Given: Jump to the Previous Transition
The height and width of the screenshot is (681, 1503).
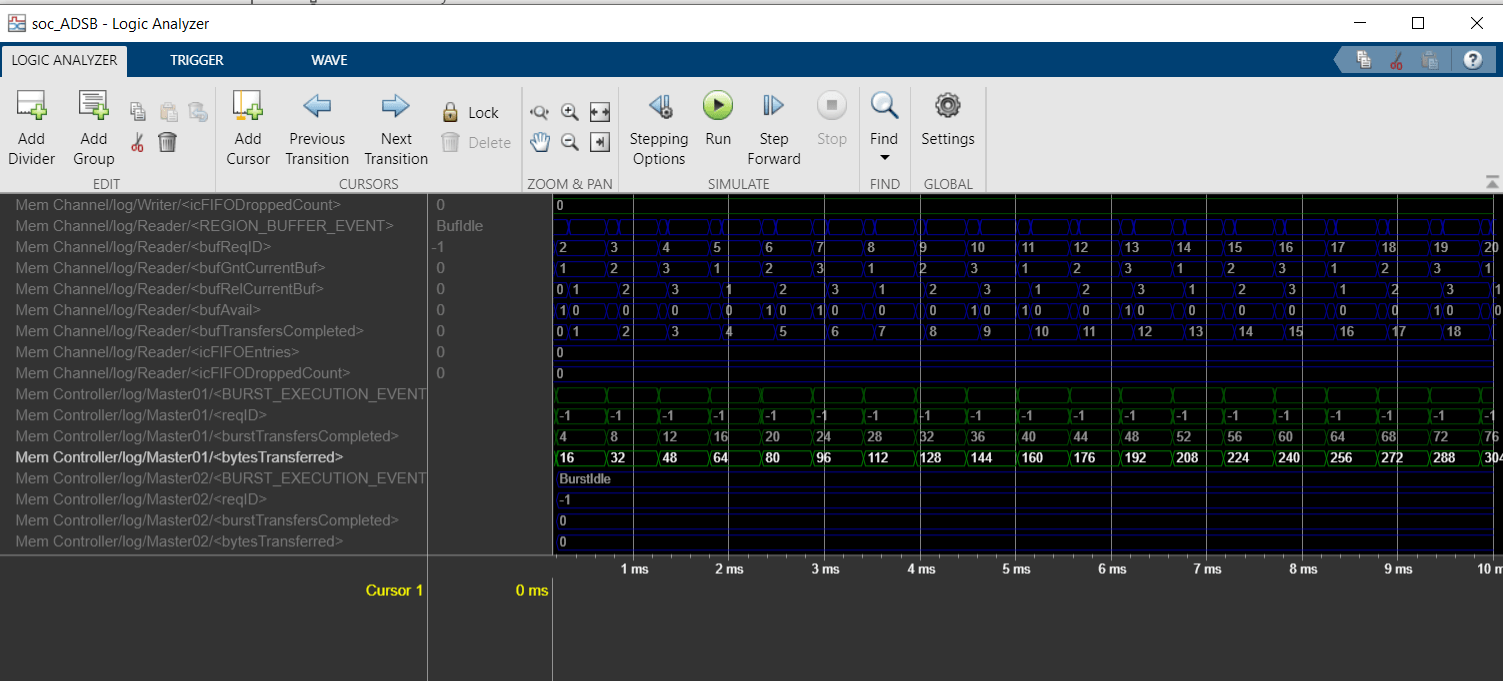Looking at the screenshot, I should [x=317, y=105].
